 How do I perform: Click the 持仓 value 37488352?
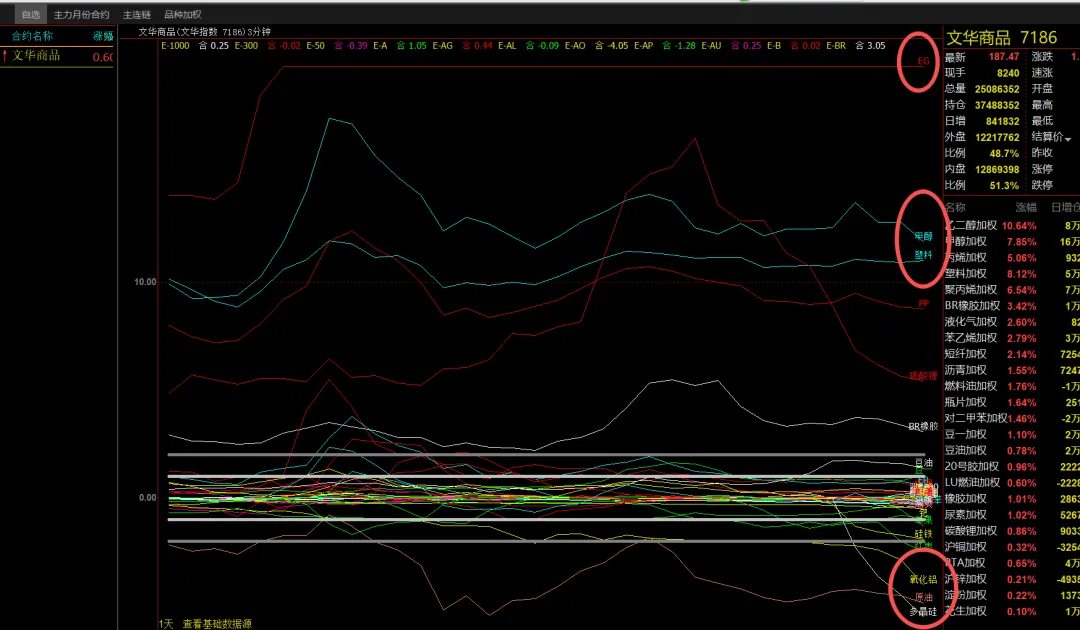point(997,105)
